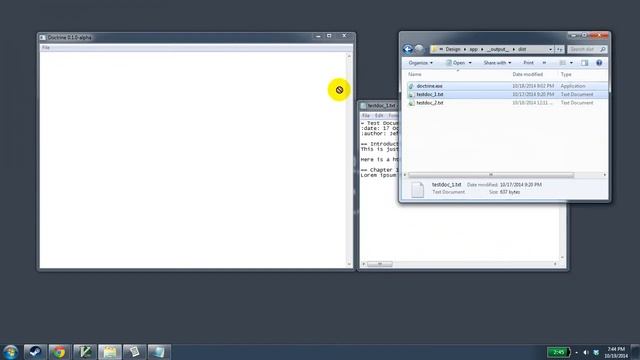Go back in Explorer window
Image resolution: width=640 pixels, height=360 pixels.
coord(408,49)
